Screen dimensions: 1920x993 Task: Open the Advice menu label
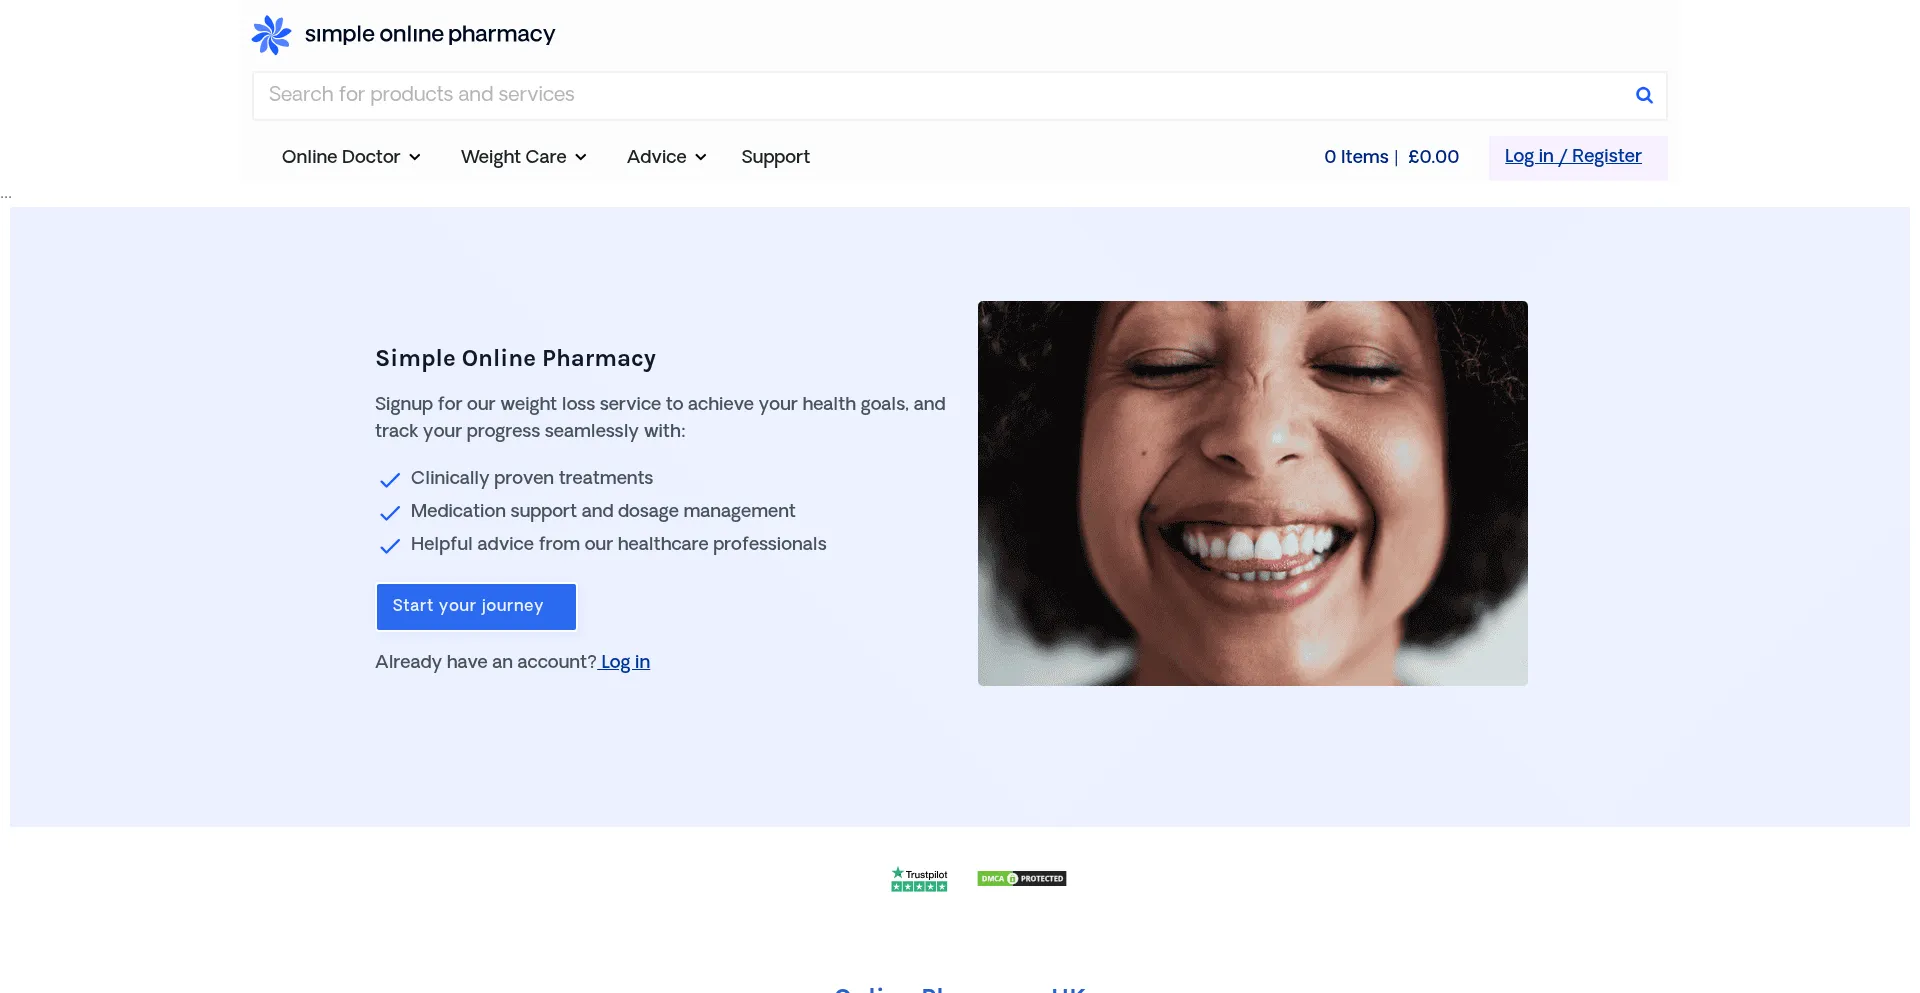[657, 157]
